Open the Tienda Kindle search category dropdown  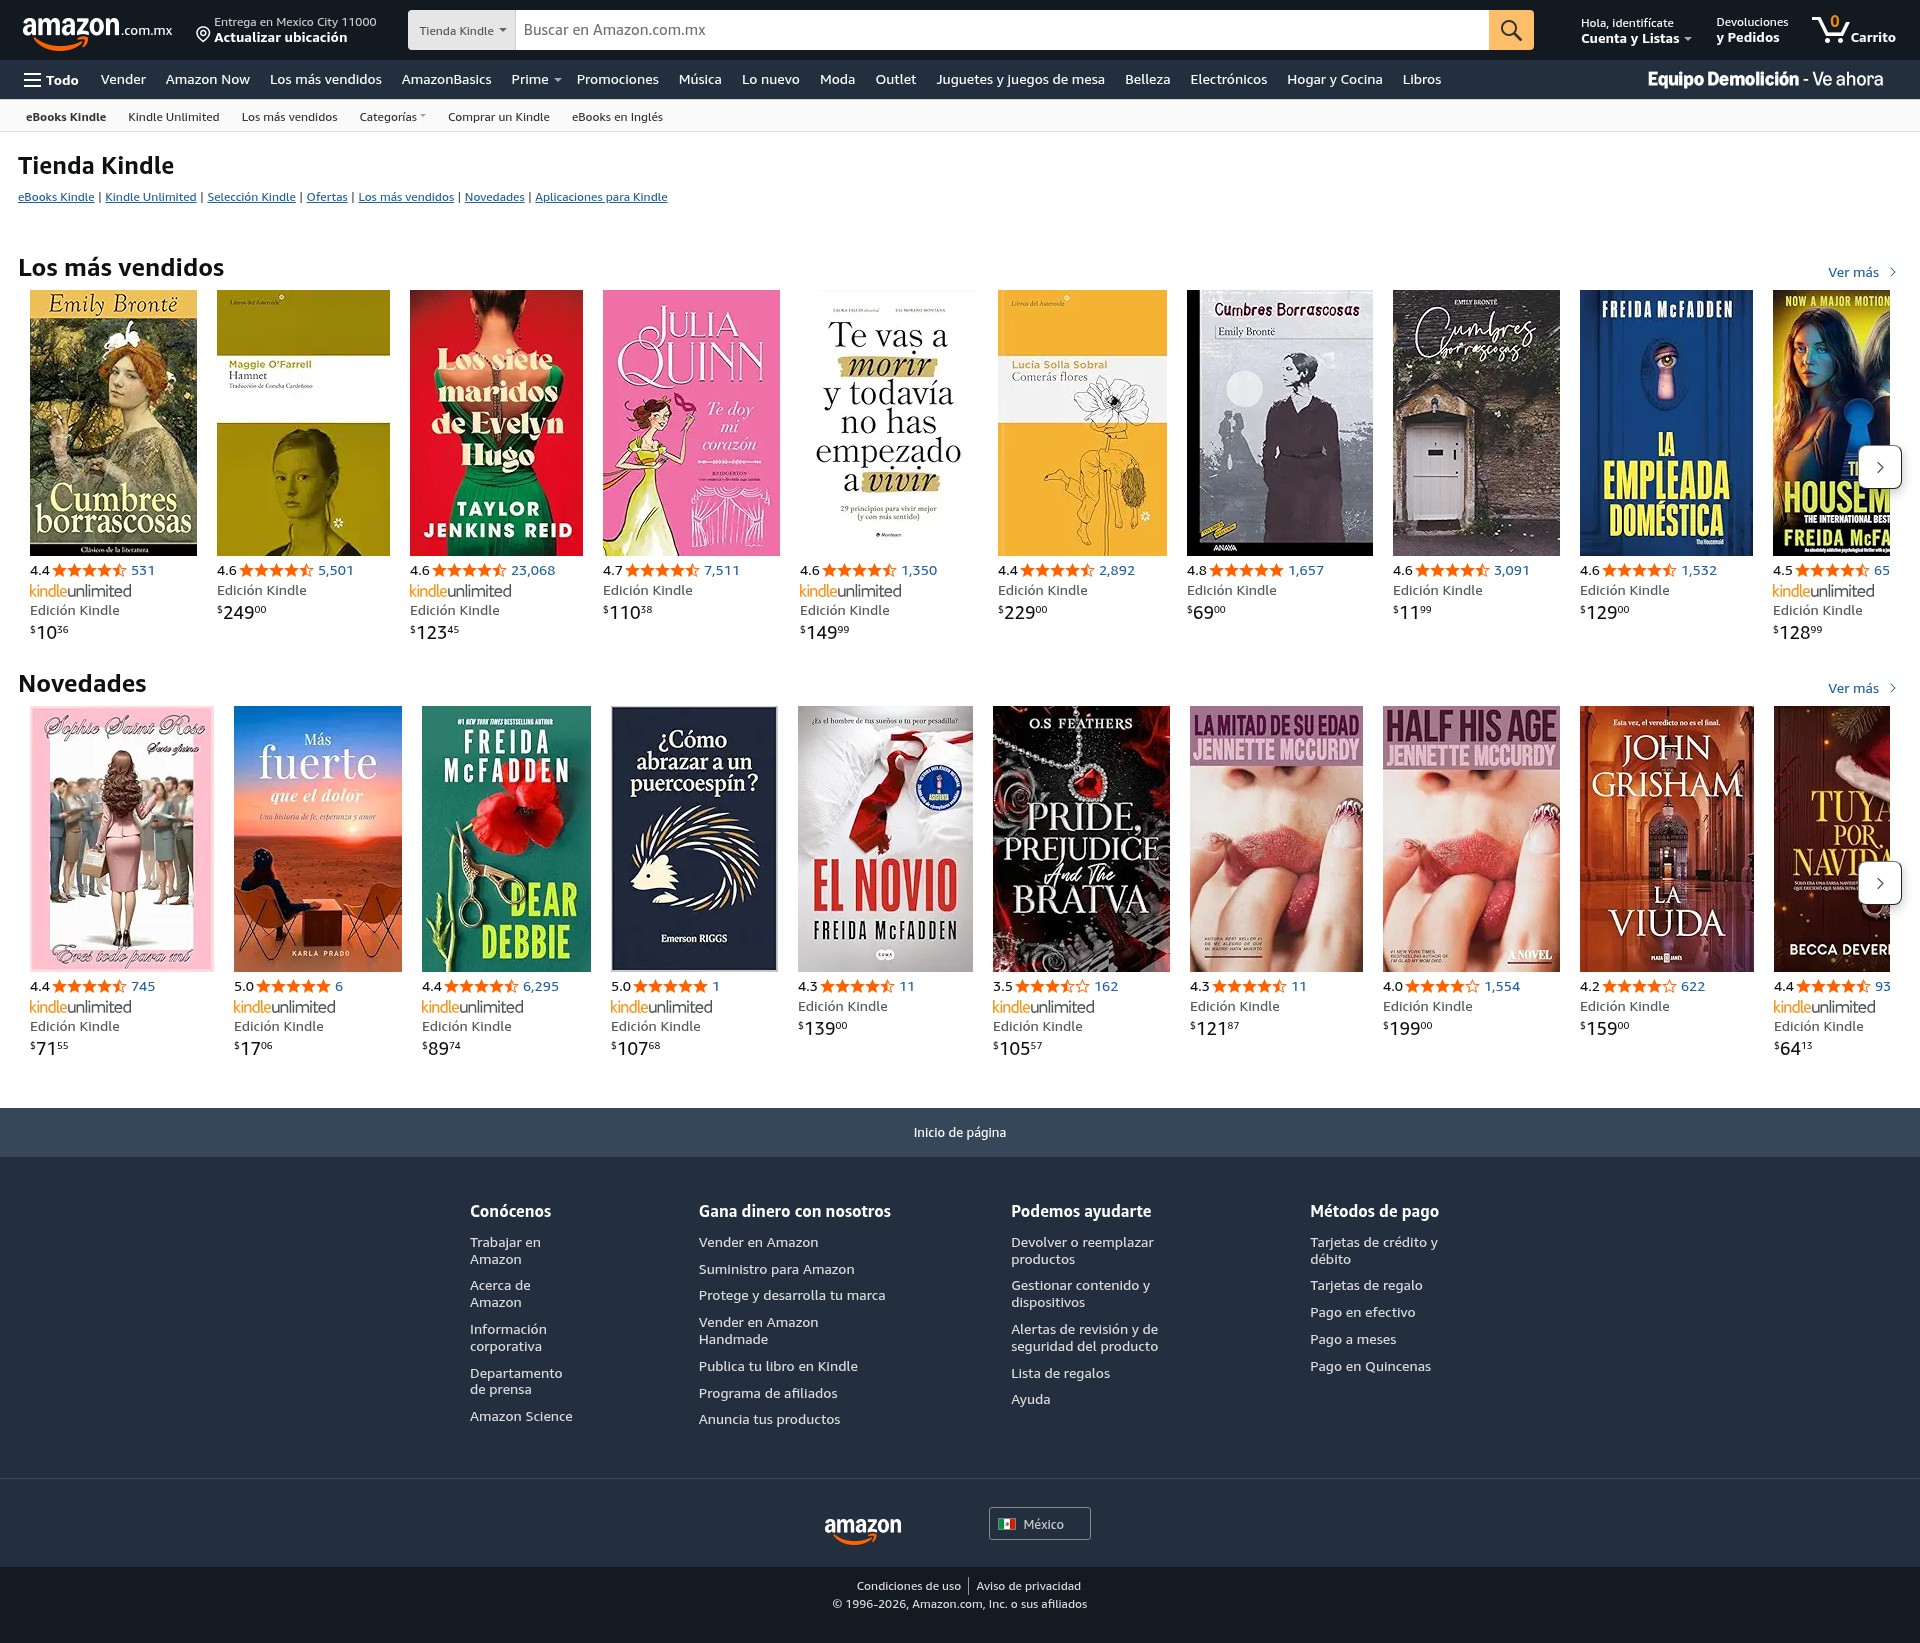pos(462,30)
